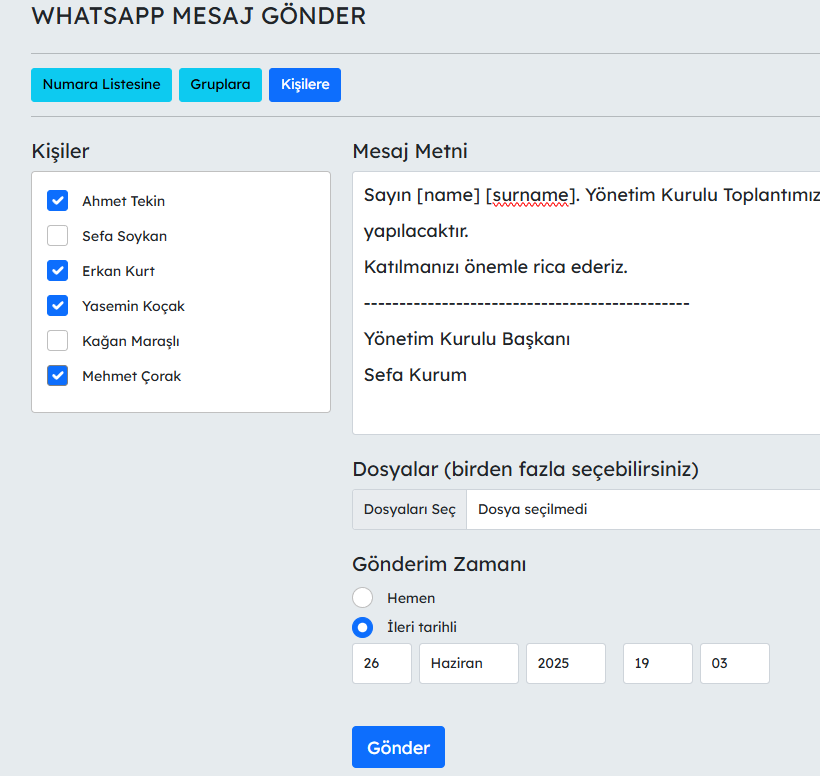This screenshot has width=820, height=776.
Task: Tick the Kağan Maraşlı checkbox
Action: (57, 341)
